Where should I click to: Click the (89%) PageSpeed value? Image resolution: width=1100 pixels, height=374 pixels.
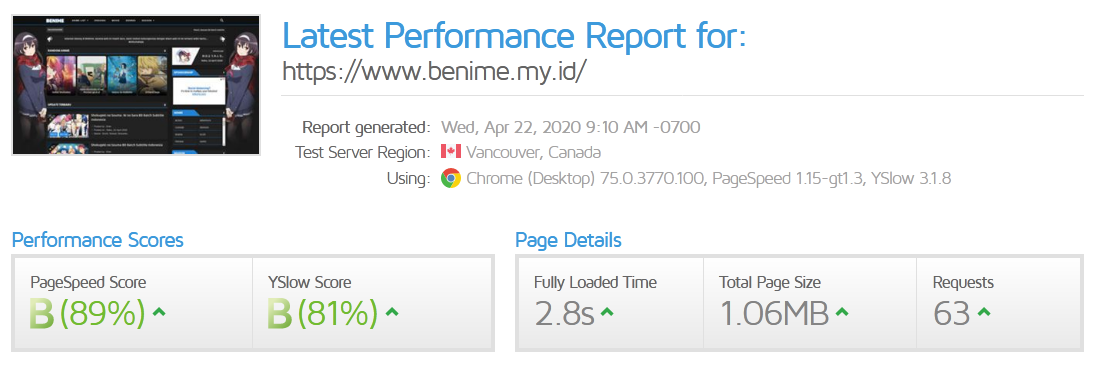coord(102,314)
